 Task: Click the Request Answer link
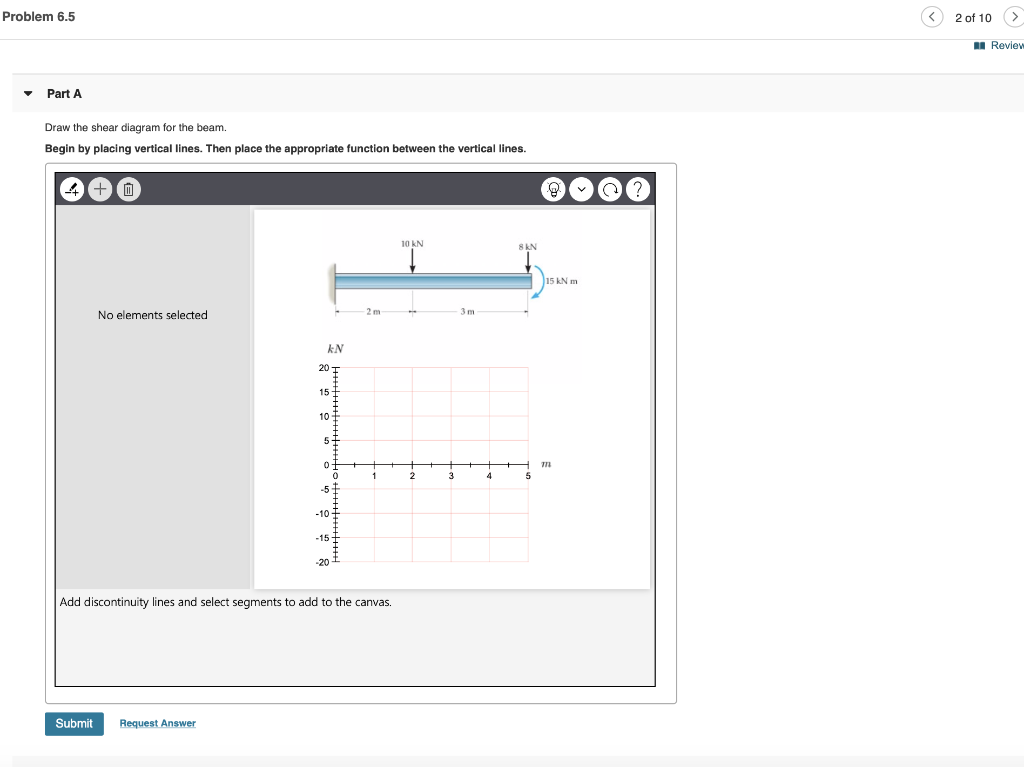pyautogui.click(x=157, y=723)
